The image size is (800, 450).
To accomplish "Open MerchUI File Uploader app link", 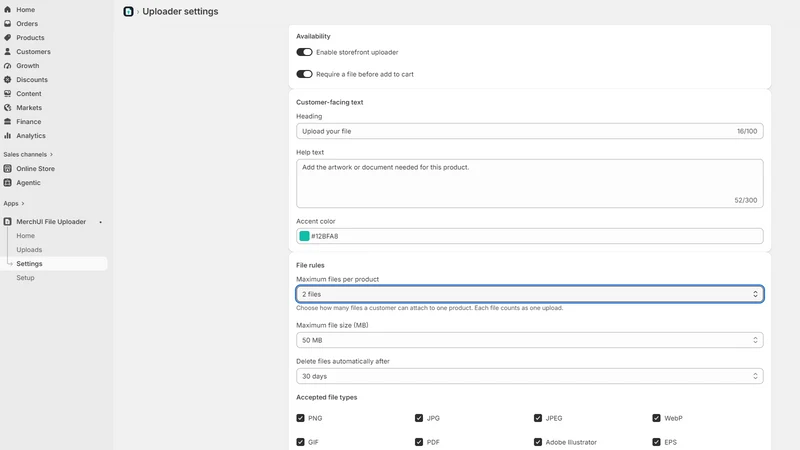I will (51, 222).
